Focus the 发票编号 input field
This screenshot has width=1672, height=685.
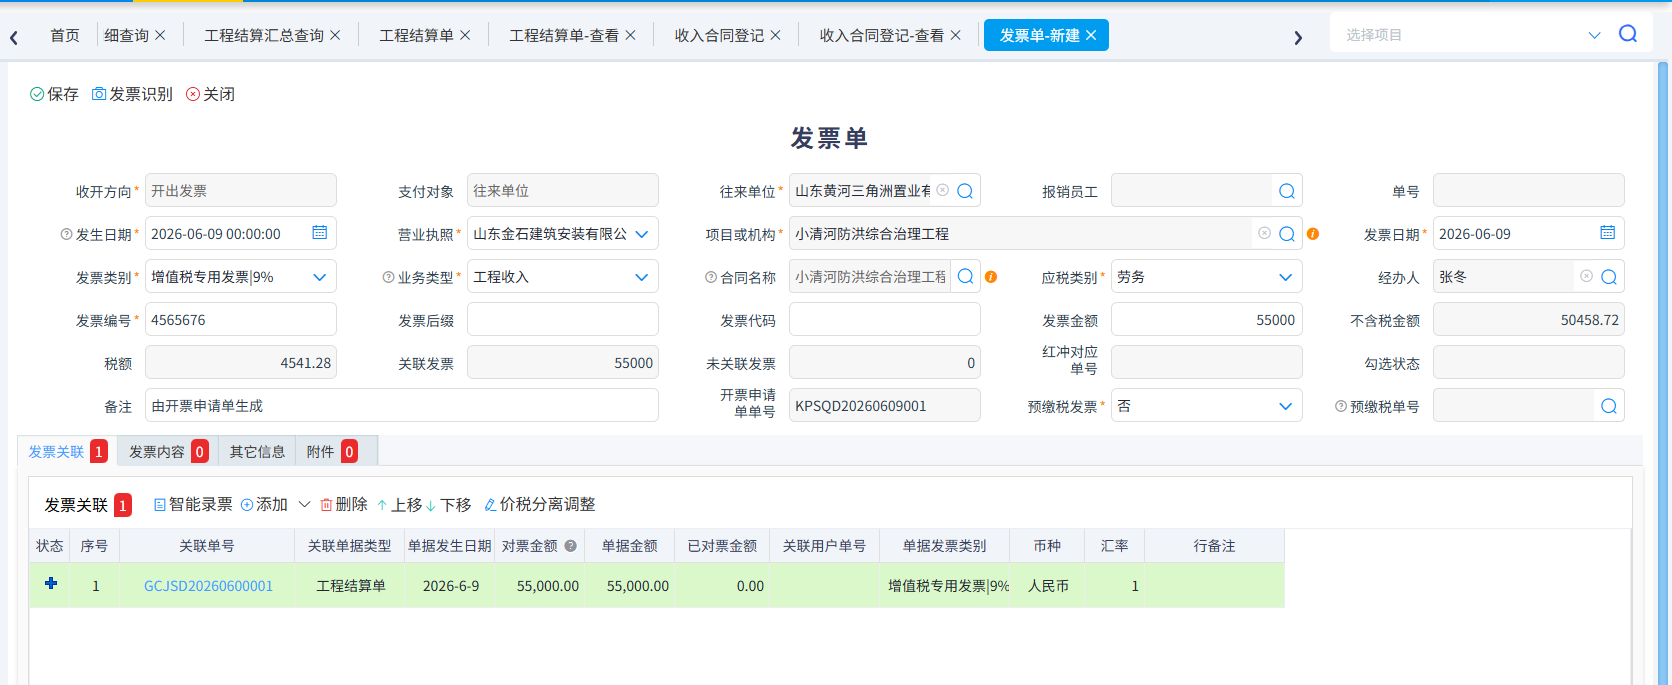(x=241, y=320)
